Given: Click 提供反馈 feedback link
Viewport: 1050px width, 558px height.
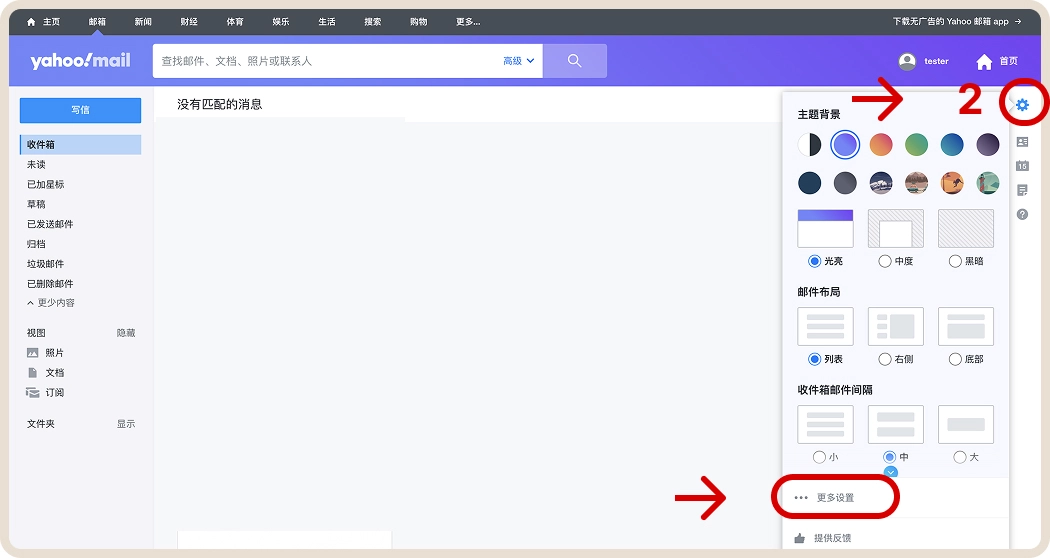Looking at the screenshot, I should 832,538.
